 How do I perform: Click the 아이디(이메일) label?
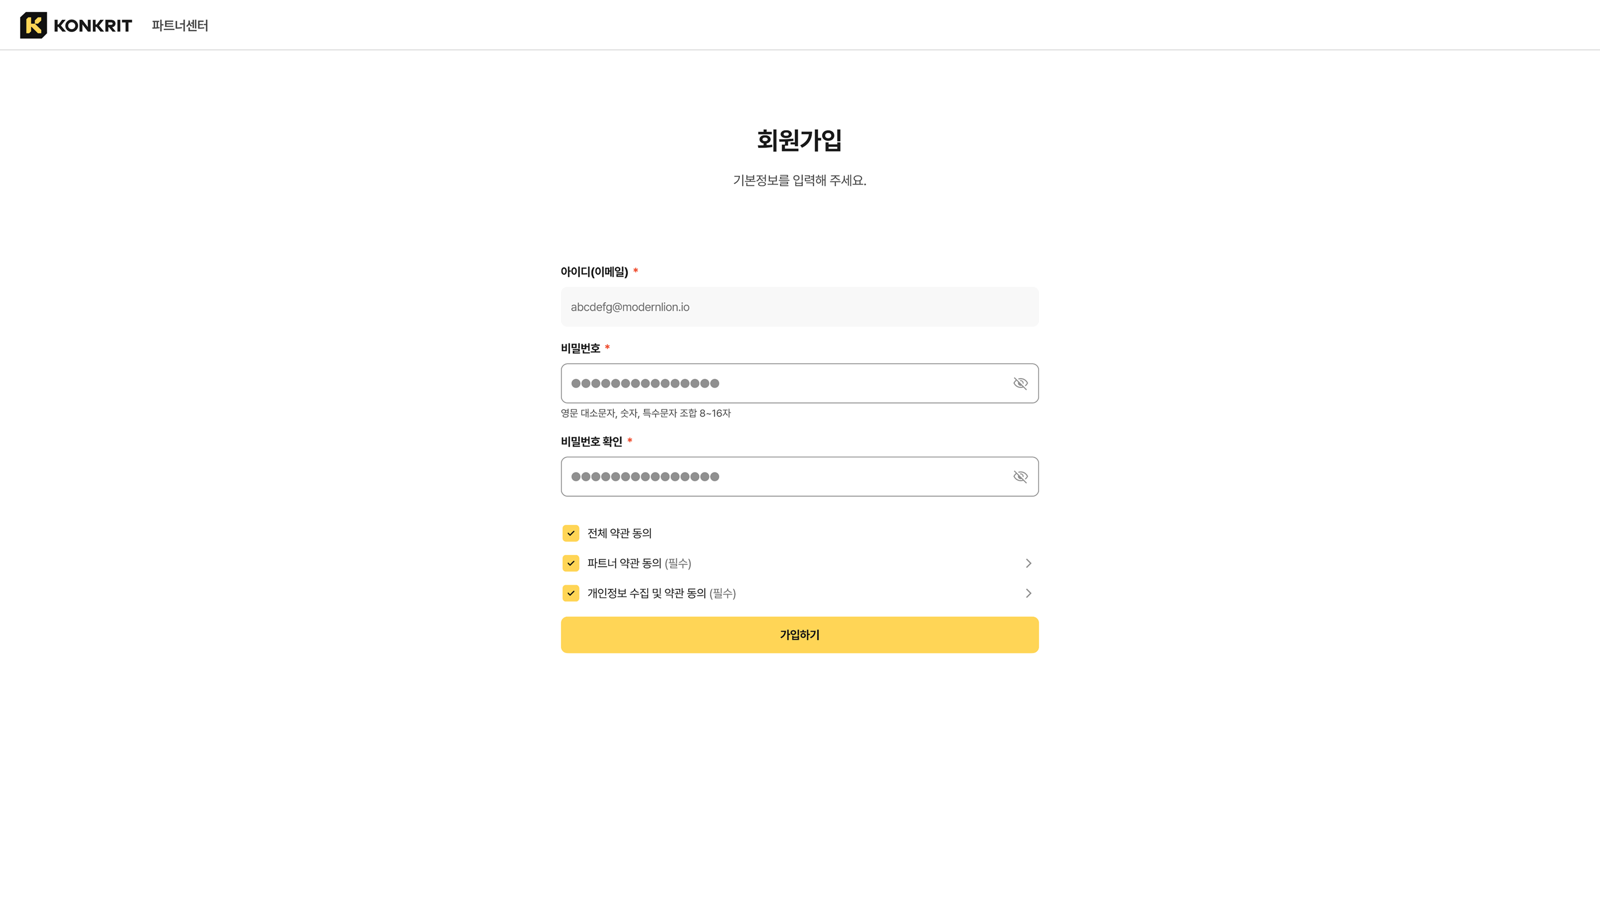594,272
